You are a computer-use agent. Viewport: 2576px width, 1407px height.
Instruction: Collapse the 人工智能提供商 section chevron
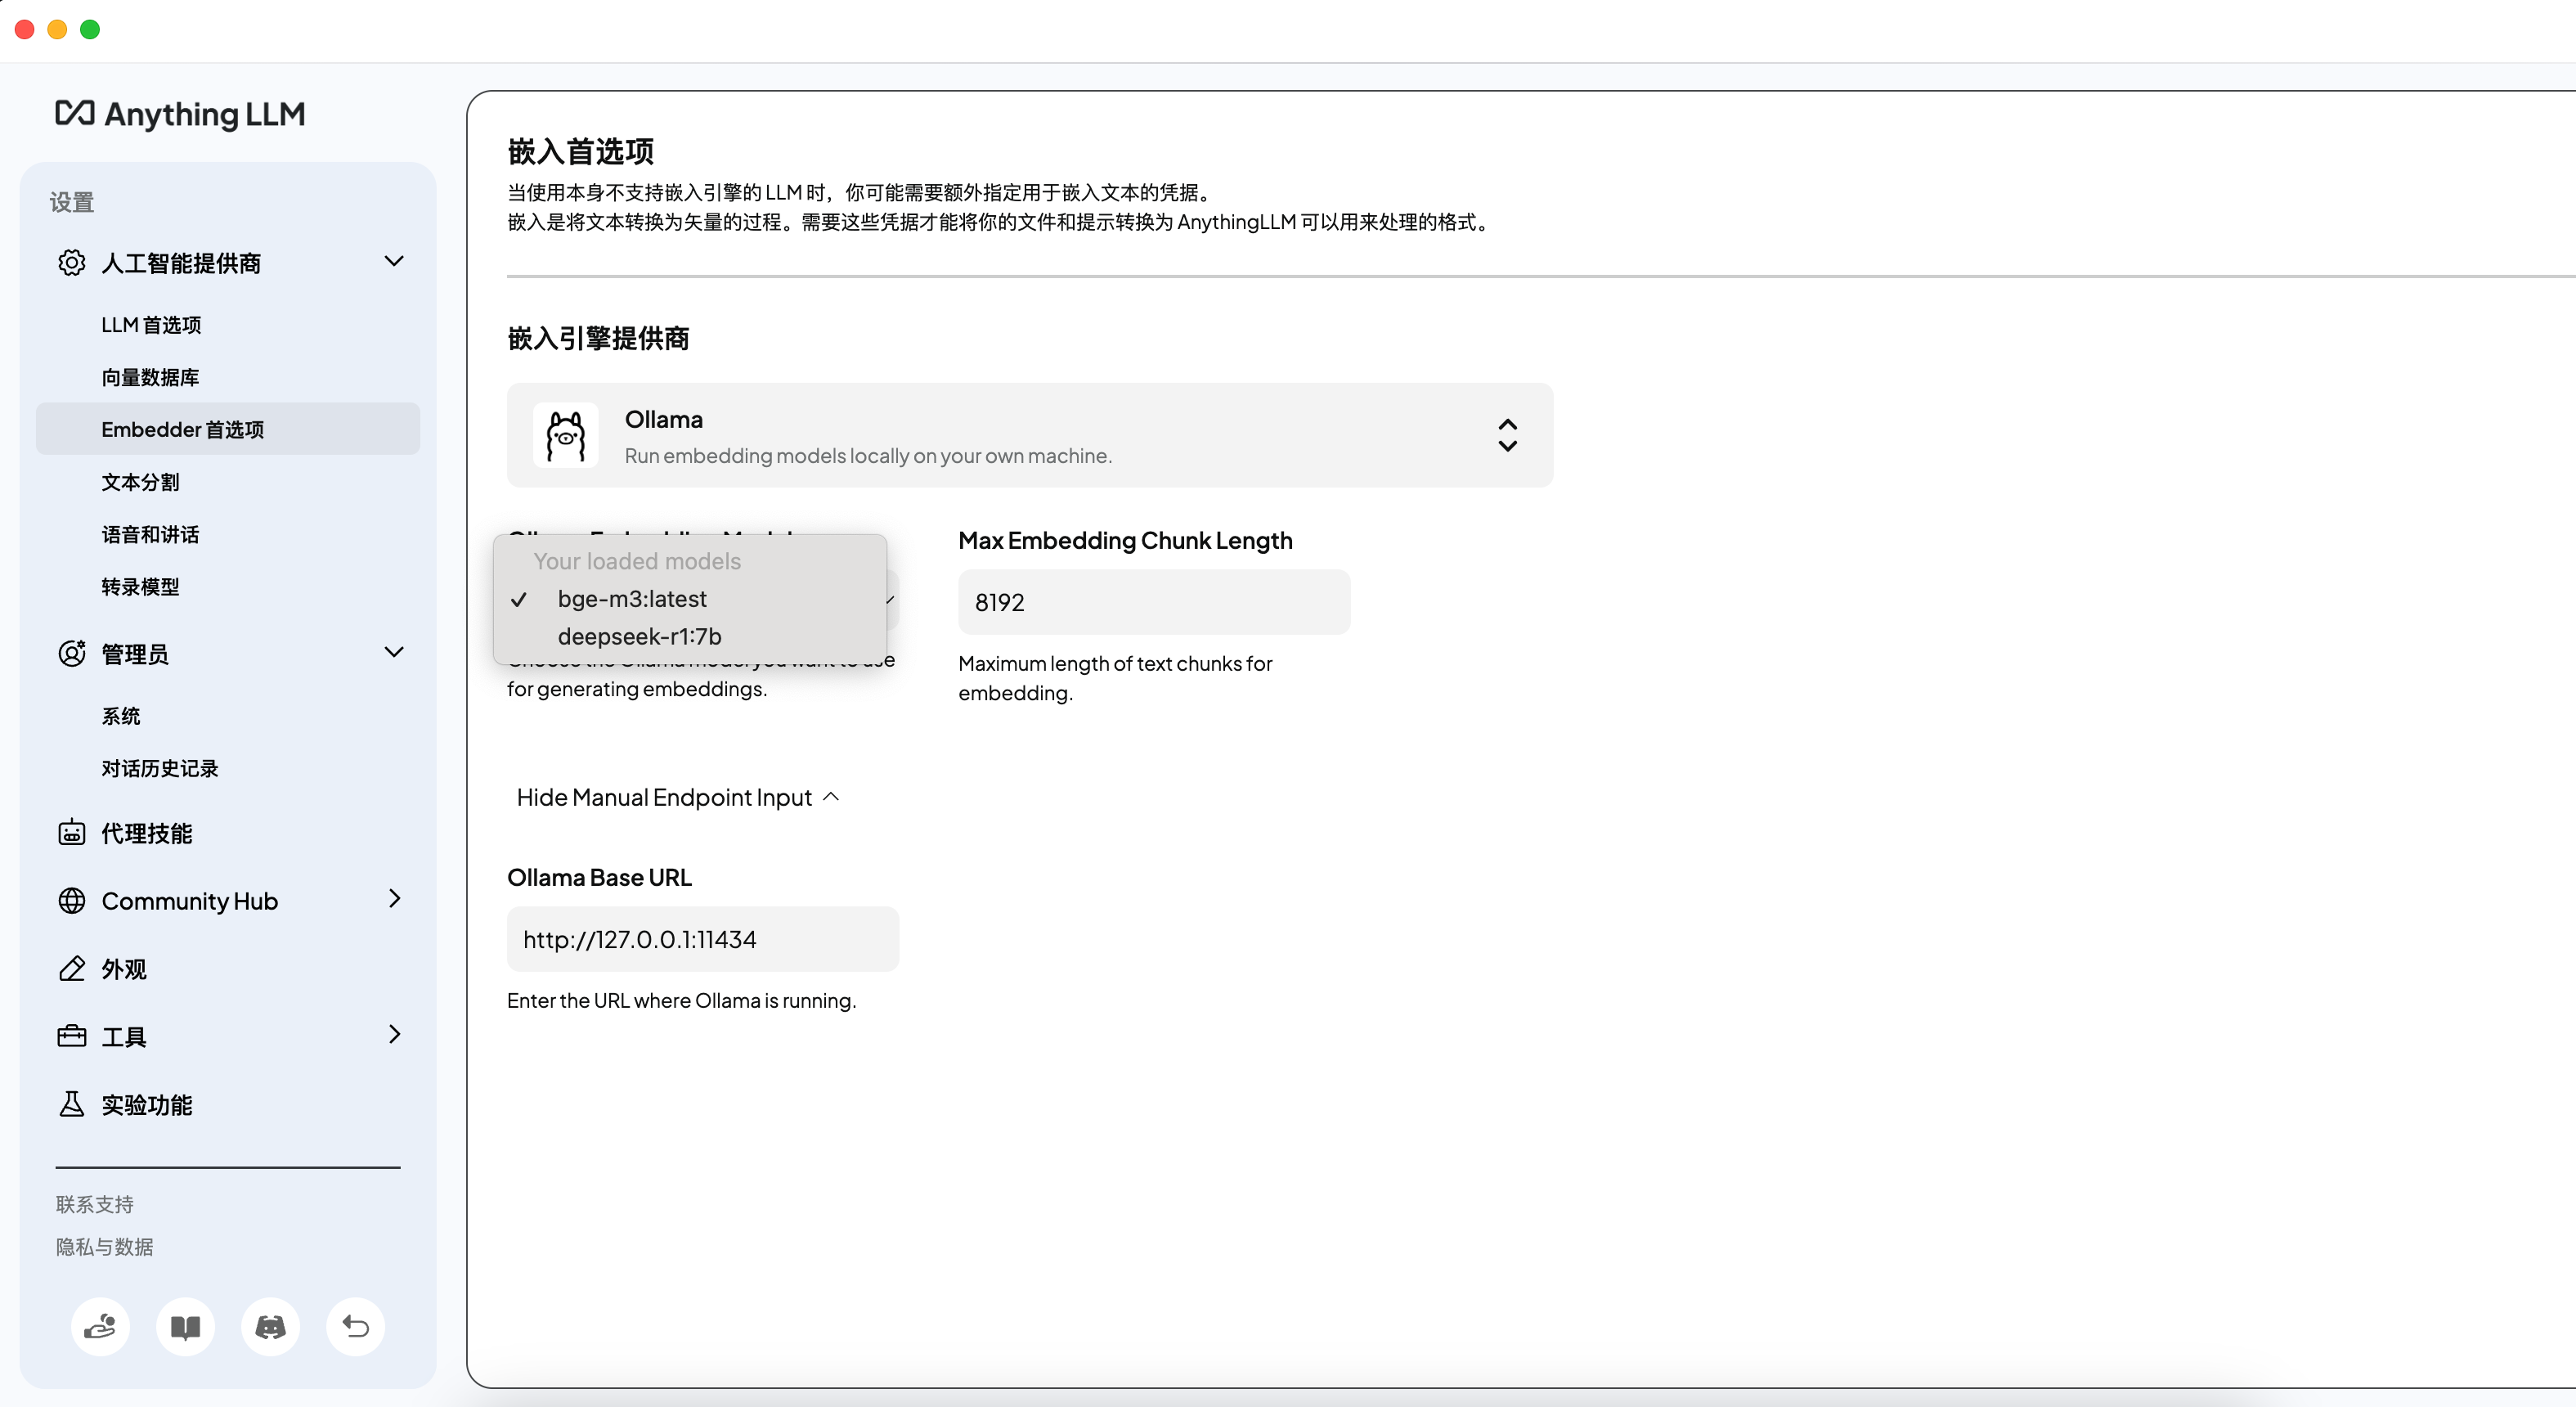(x=394, y=262)
